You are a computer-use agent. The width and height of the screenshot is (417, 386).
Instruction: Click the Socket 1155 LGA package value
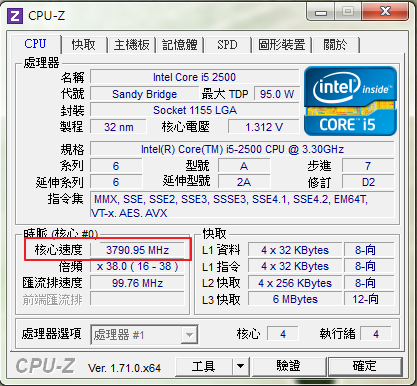[x=195, y=110]
